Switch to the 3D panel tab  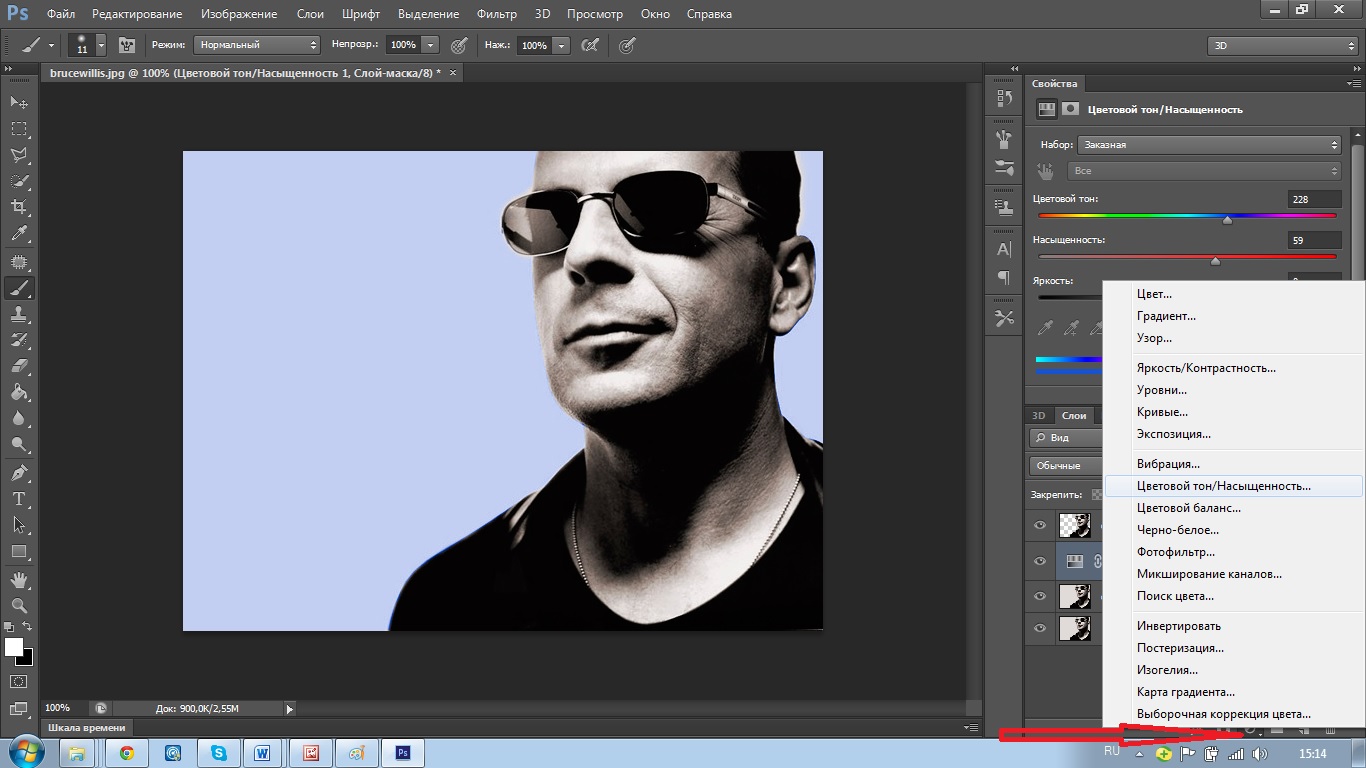tap(1039, 415)
